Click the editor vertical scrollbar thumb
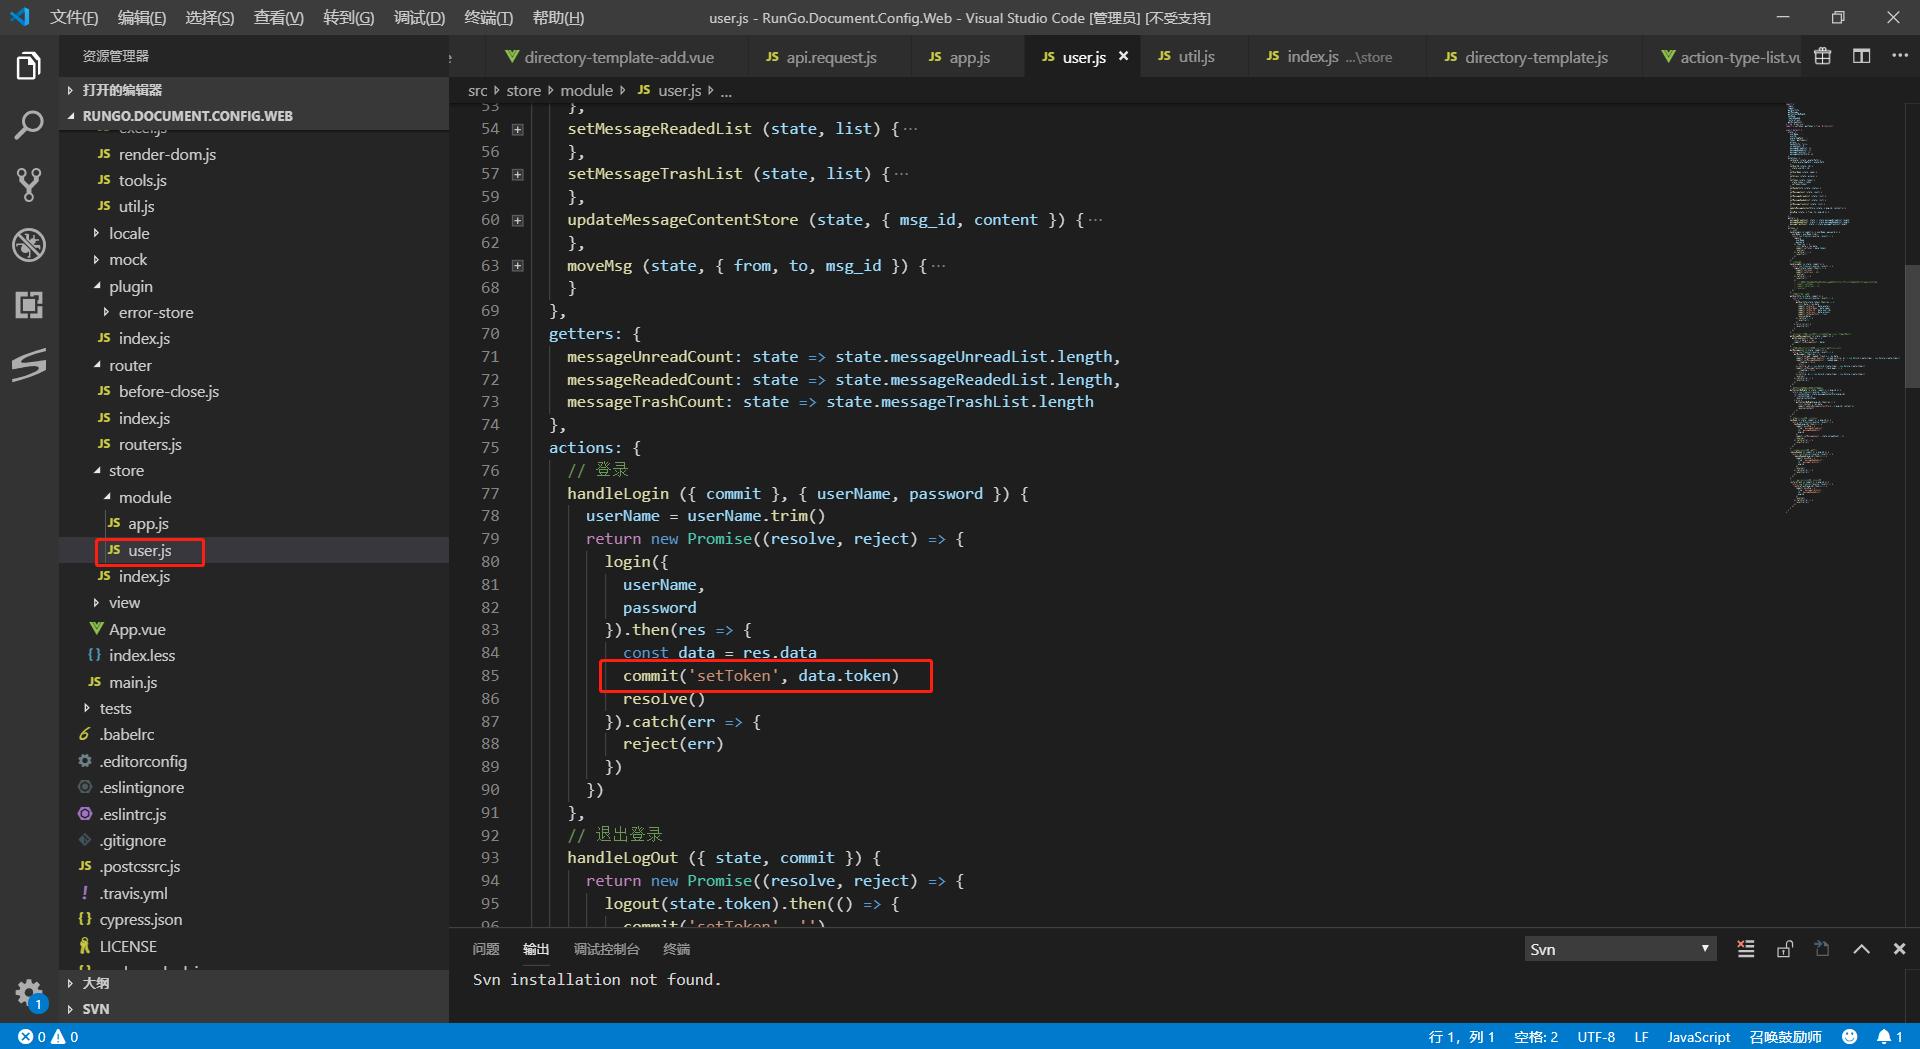 pyautogui.click(x=1912, y=326)
